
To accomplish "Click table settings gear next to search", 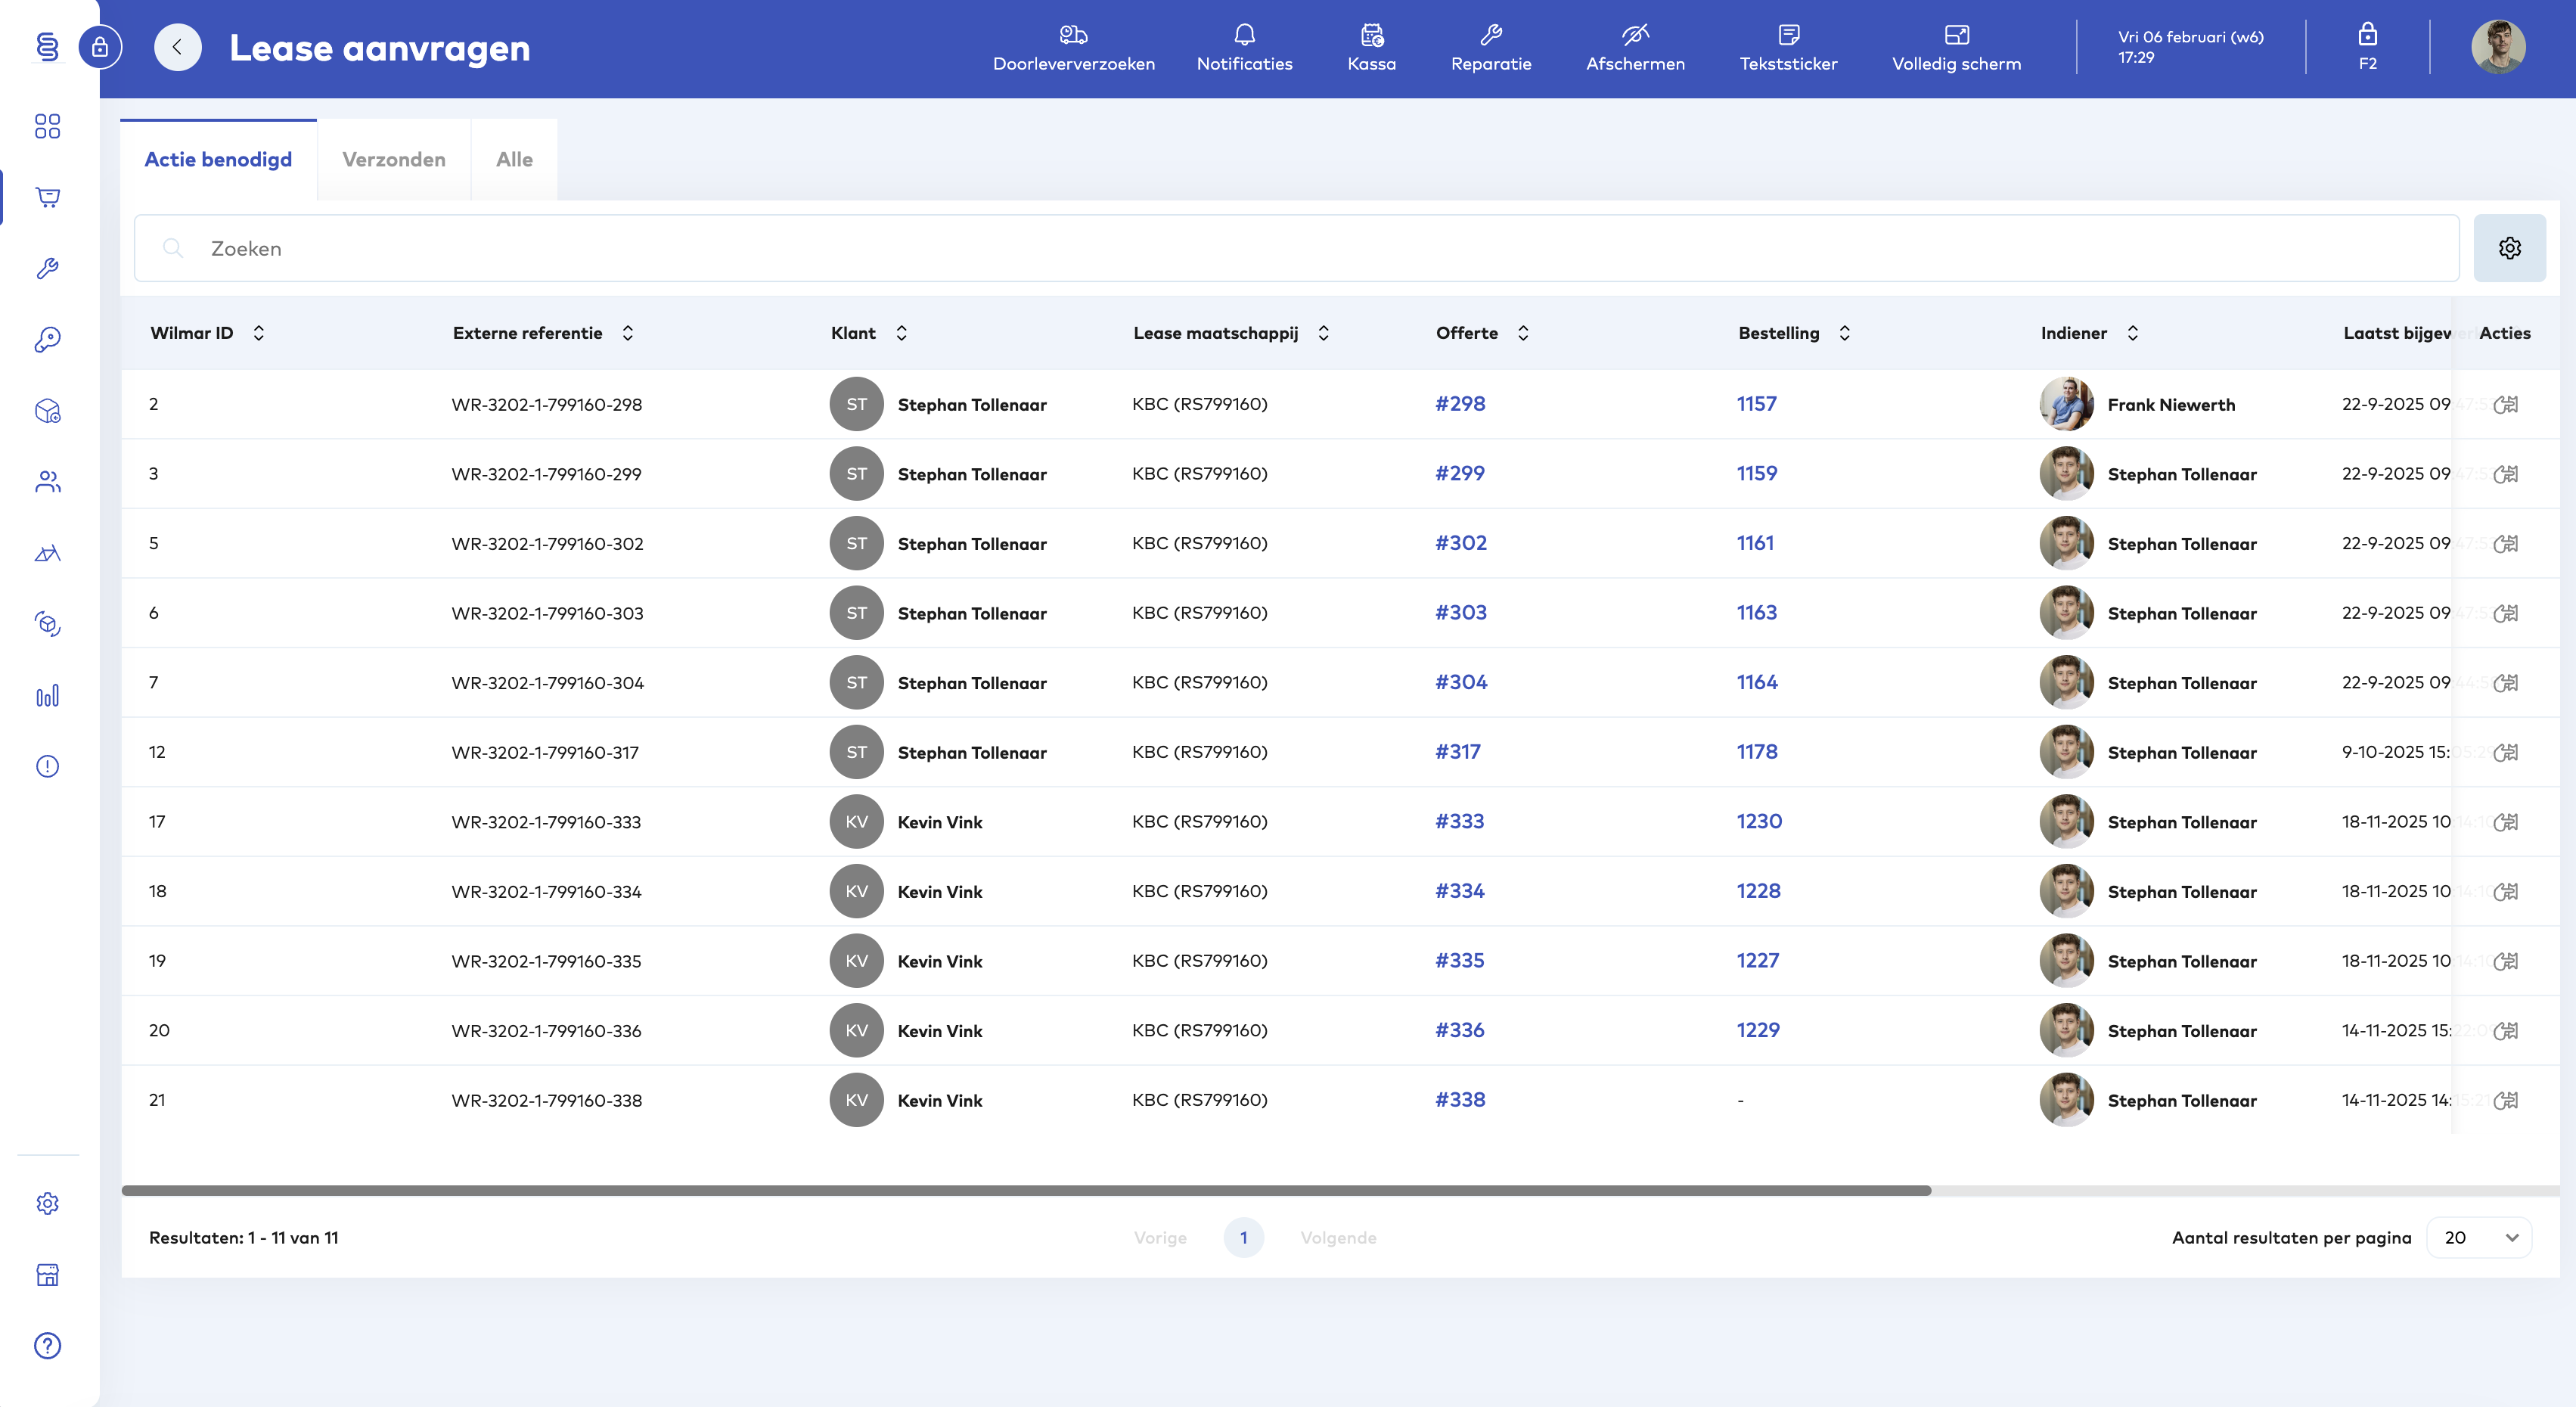I will pos(2509,248).
